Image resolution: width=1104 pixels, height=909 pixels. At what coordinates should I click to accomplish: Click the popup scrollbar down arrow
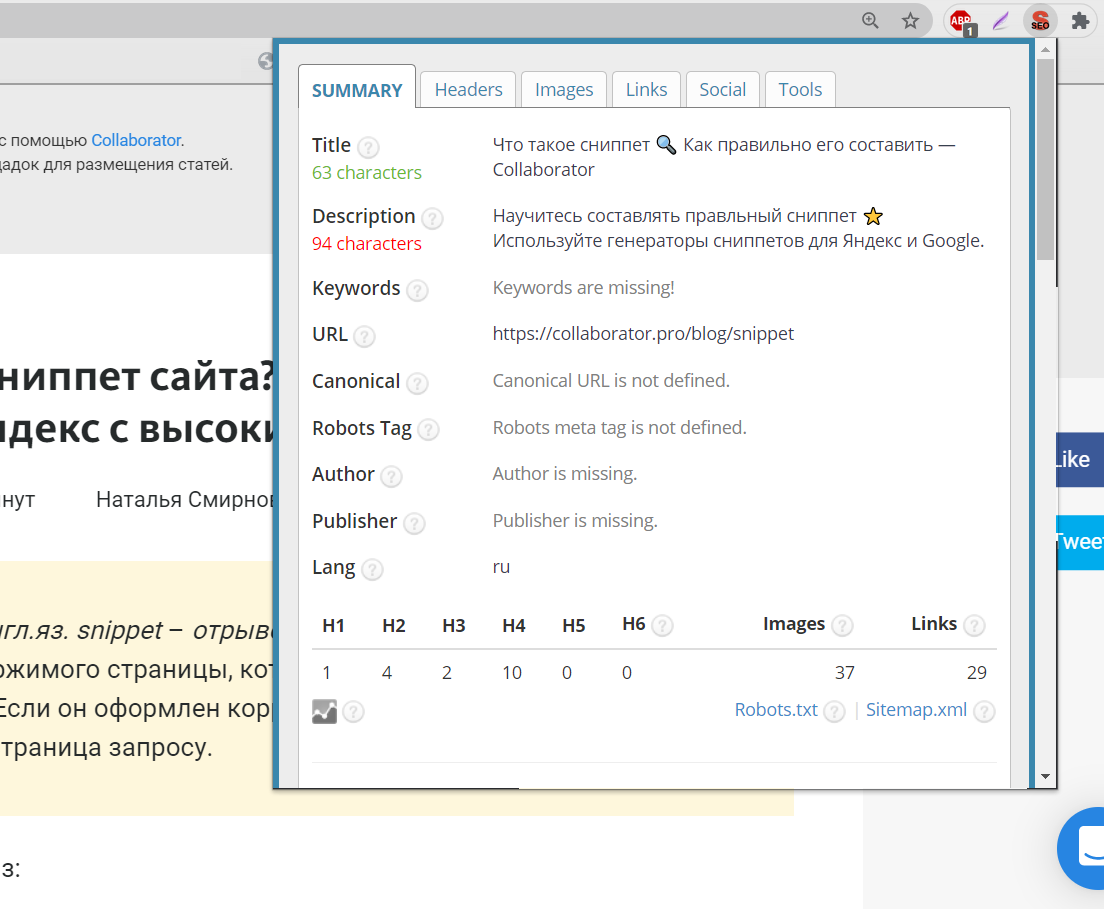tap(1045, 776)
